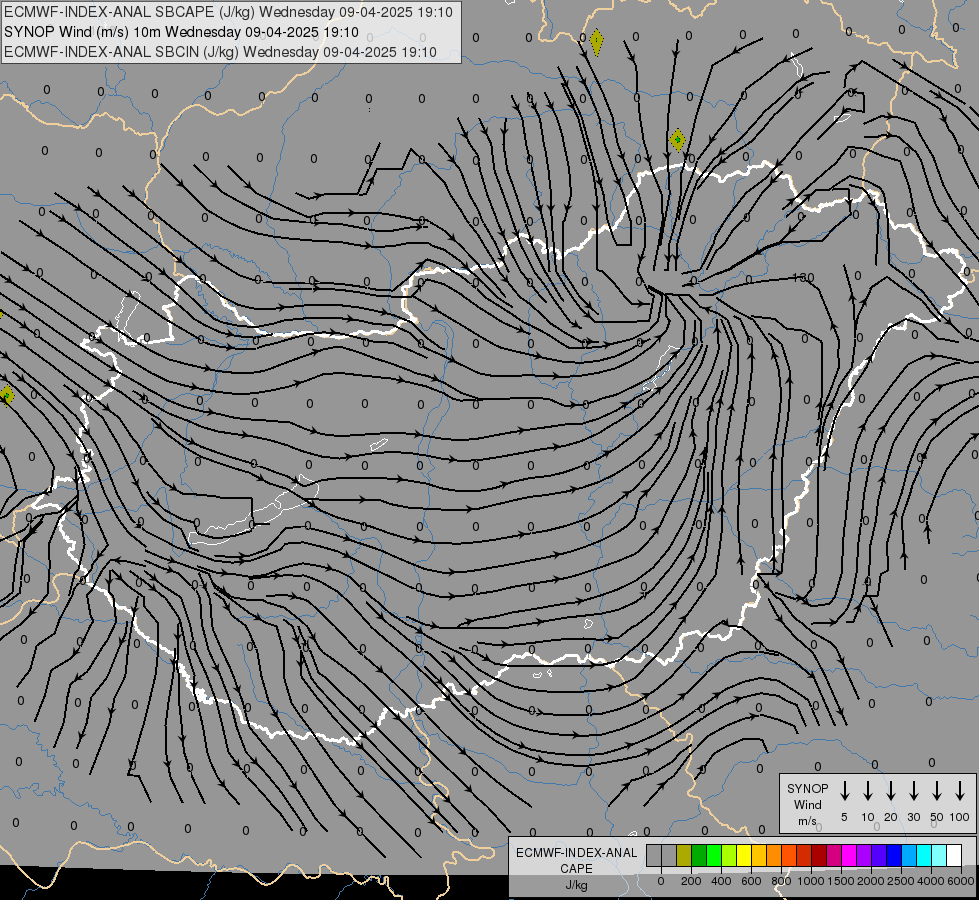979x900 pixels.
Task: Click the 30 m/s wind arrow in legend
Action: click(x=913, y=791)
